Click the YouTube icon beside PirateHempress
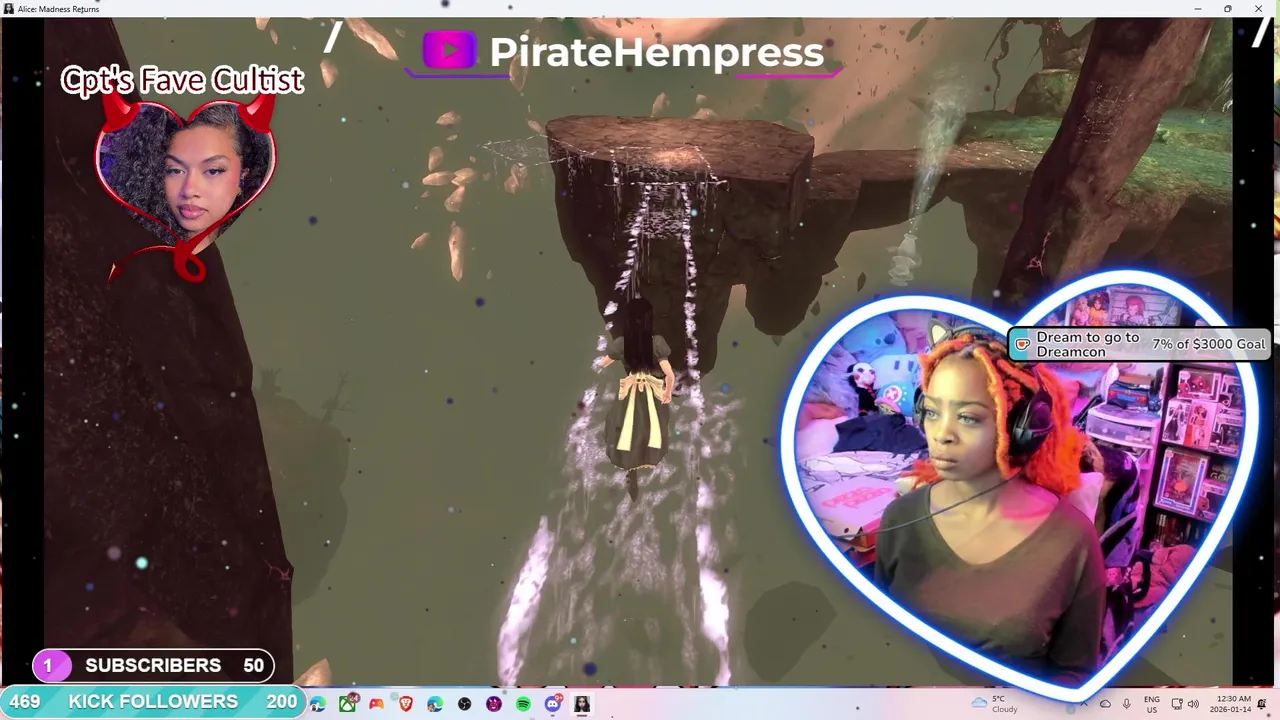The image size is (1280, 720). click(x=449, y=50)
